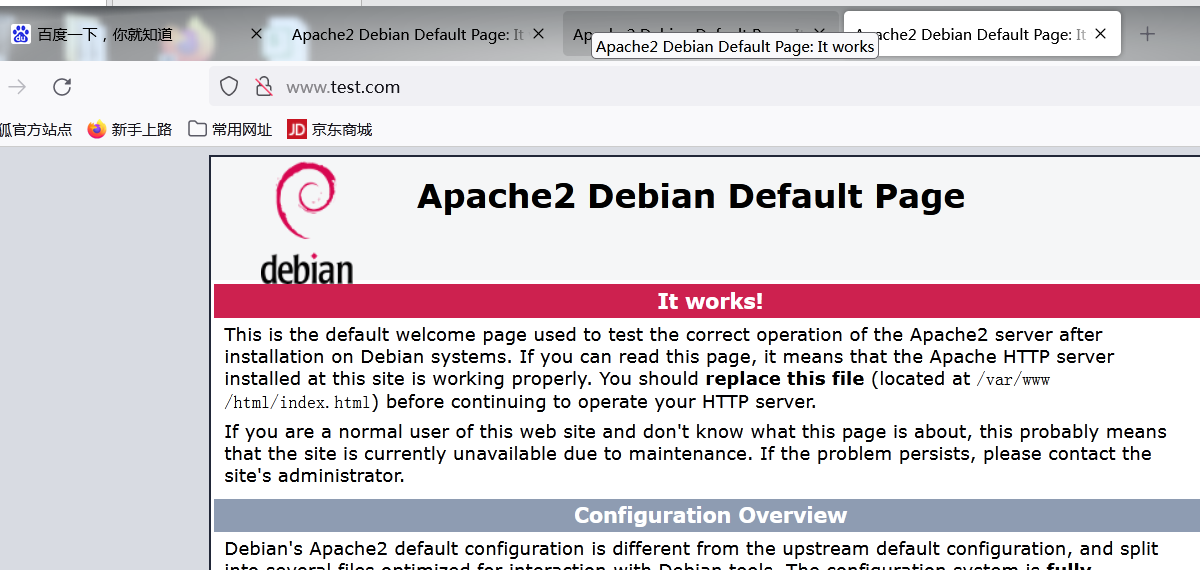Click the Debian swirl logo image
Viewport: 1200px width, 570px height.
307,223
